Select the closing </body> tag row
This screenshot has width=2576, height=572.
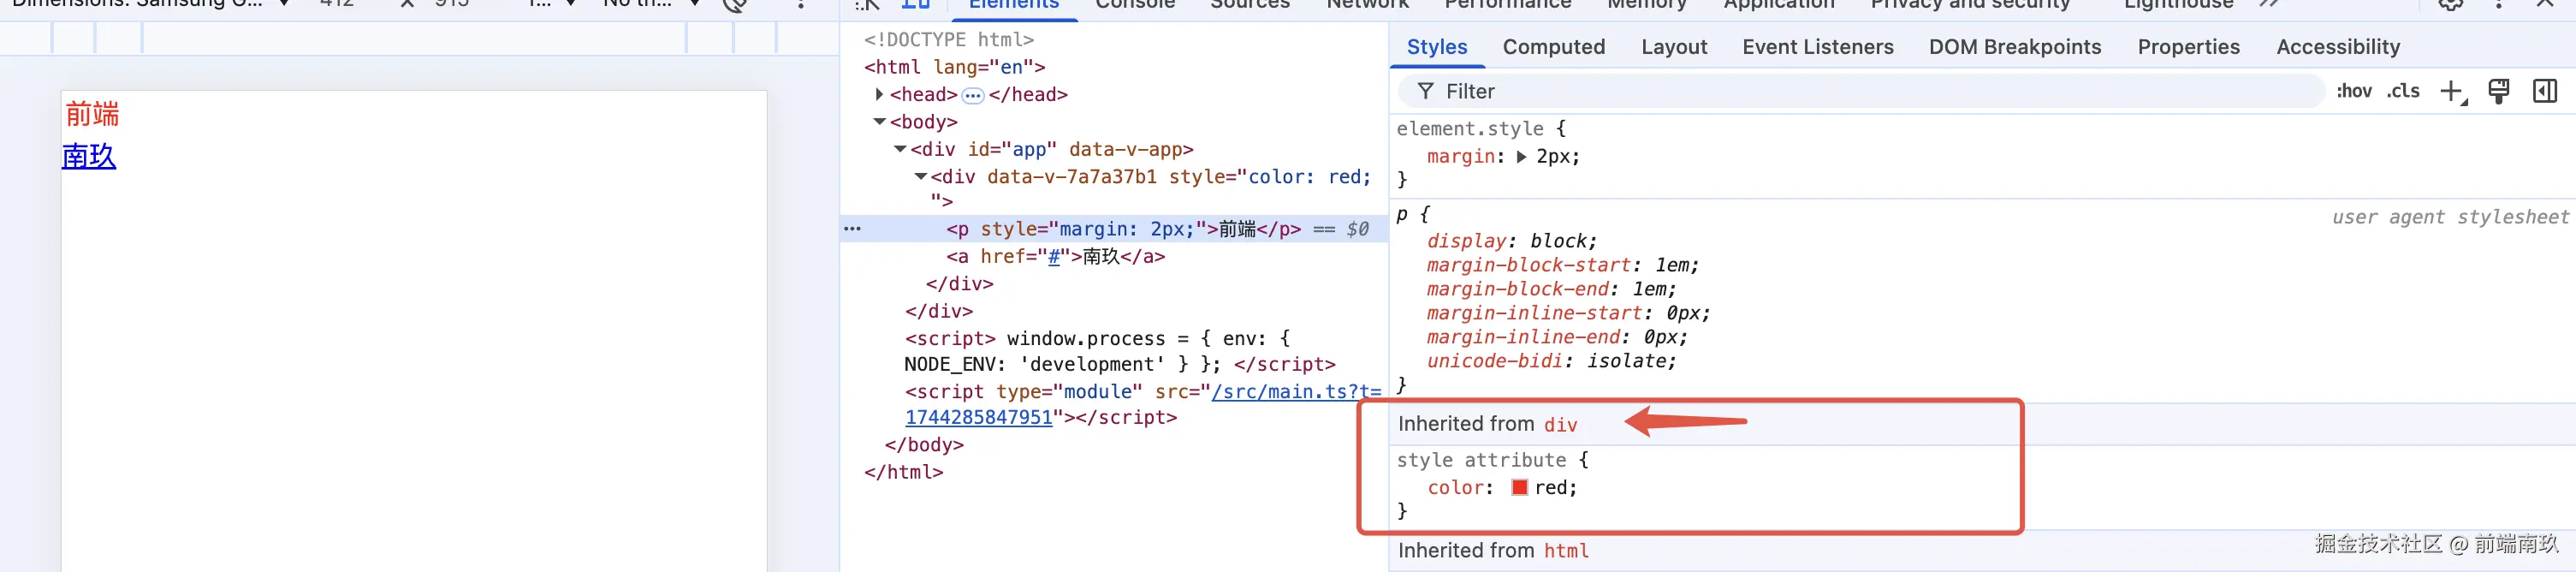(924, 445)
